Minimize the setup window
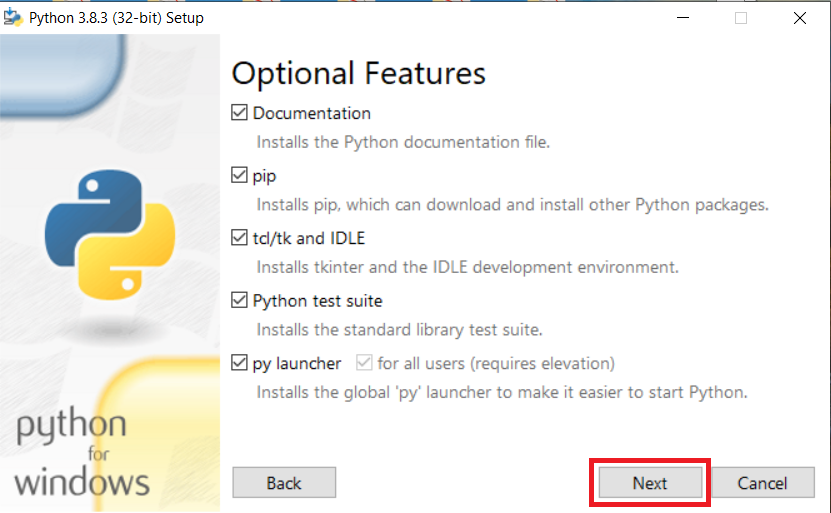The width and height of the screenshot is (831, 513). coord(683,17)
